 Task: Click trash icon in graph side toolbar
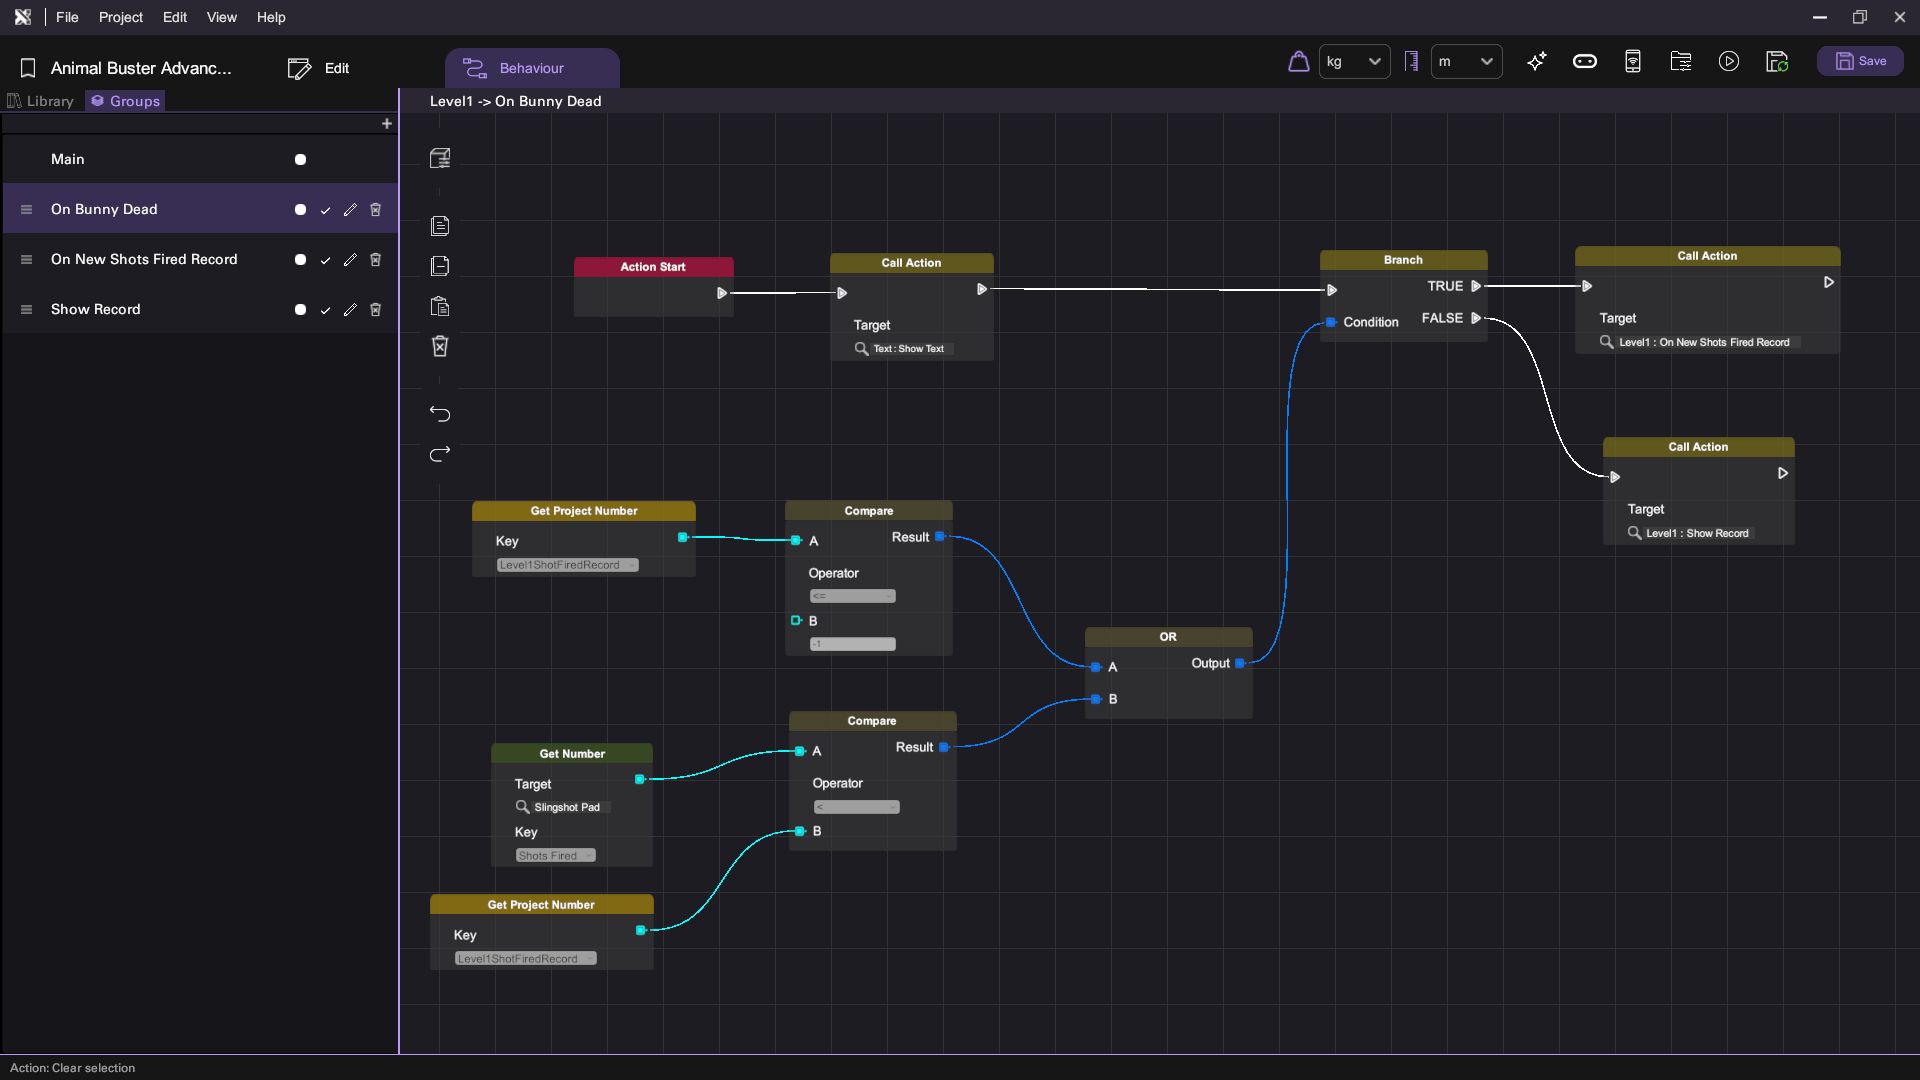pyautogui.click(x=440, y=346)
